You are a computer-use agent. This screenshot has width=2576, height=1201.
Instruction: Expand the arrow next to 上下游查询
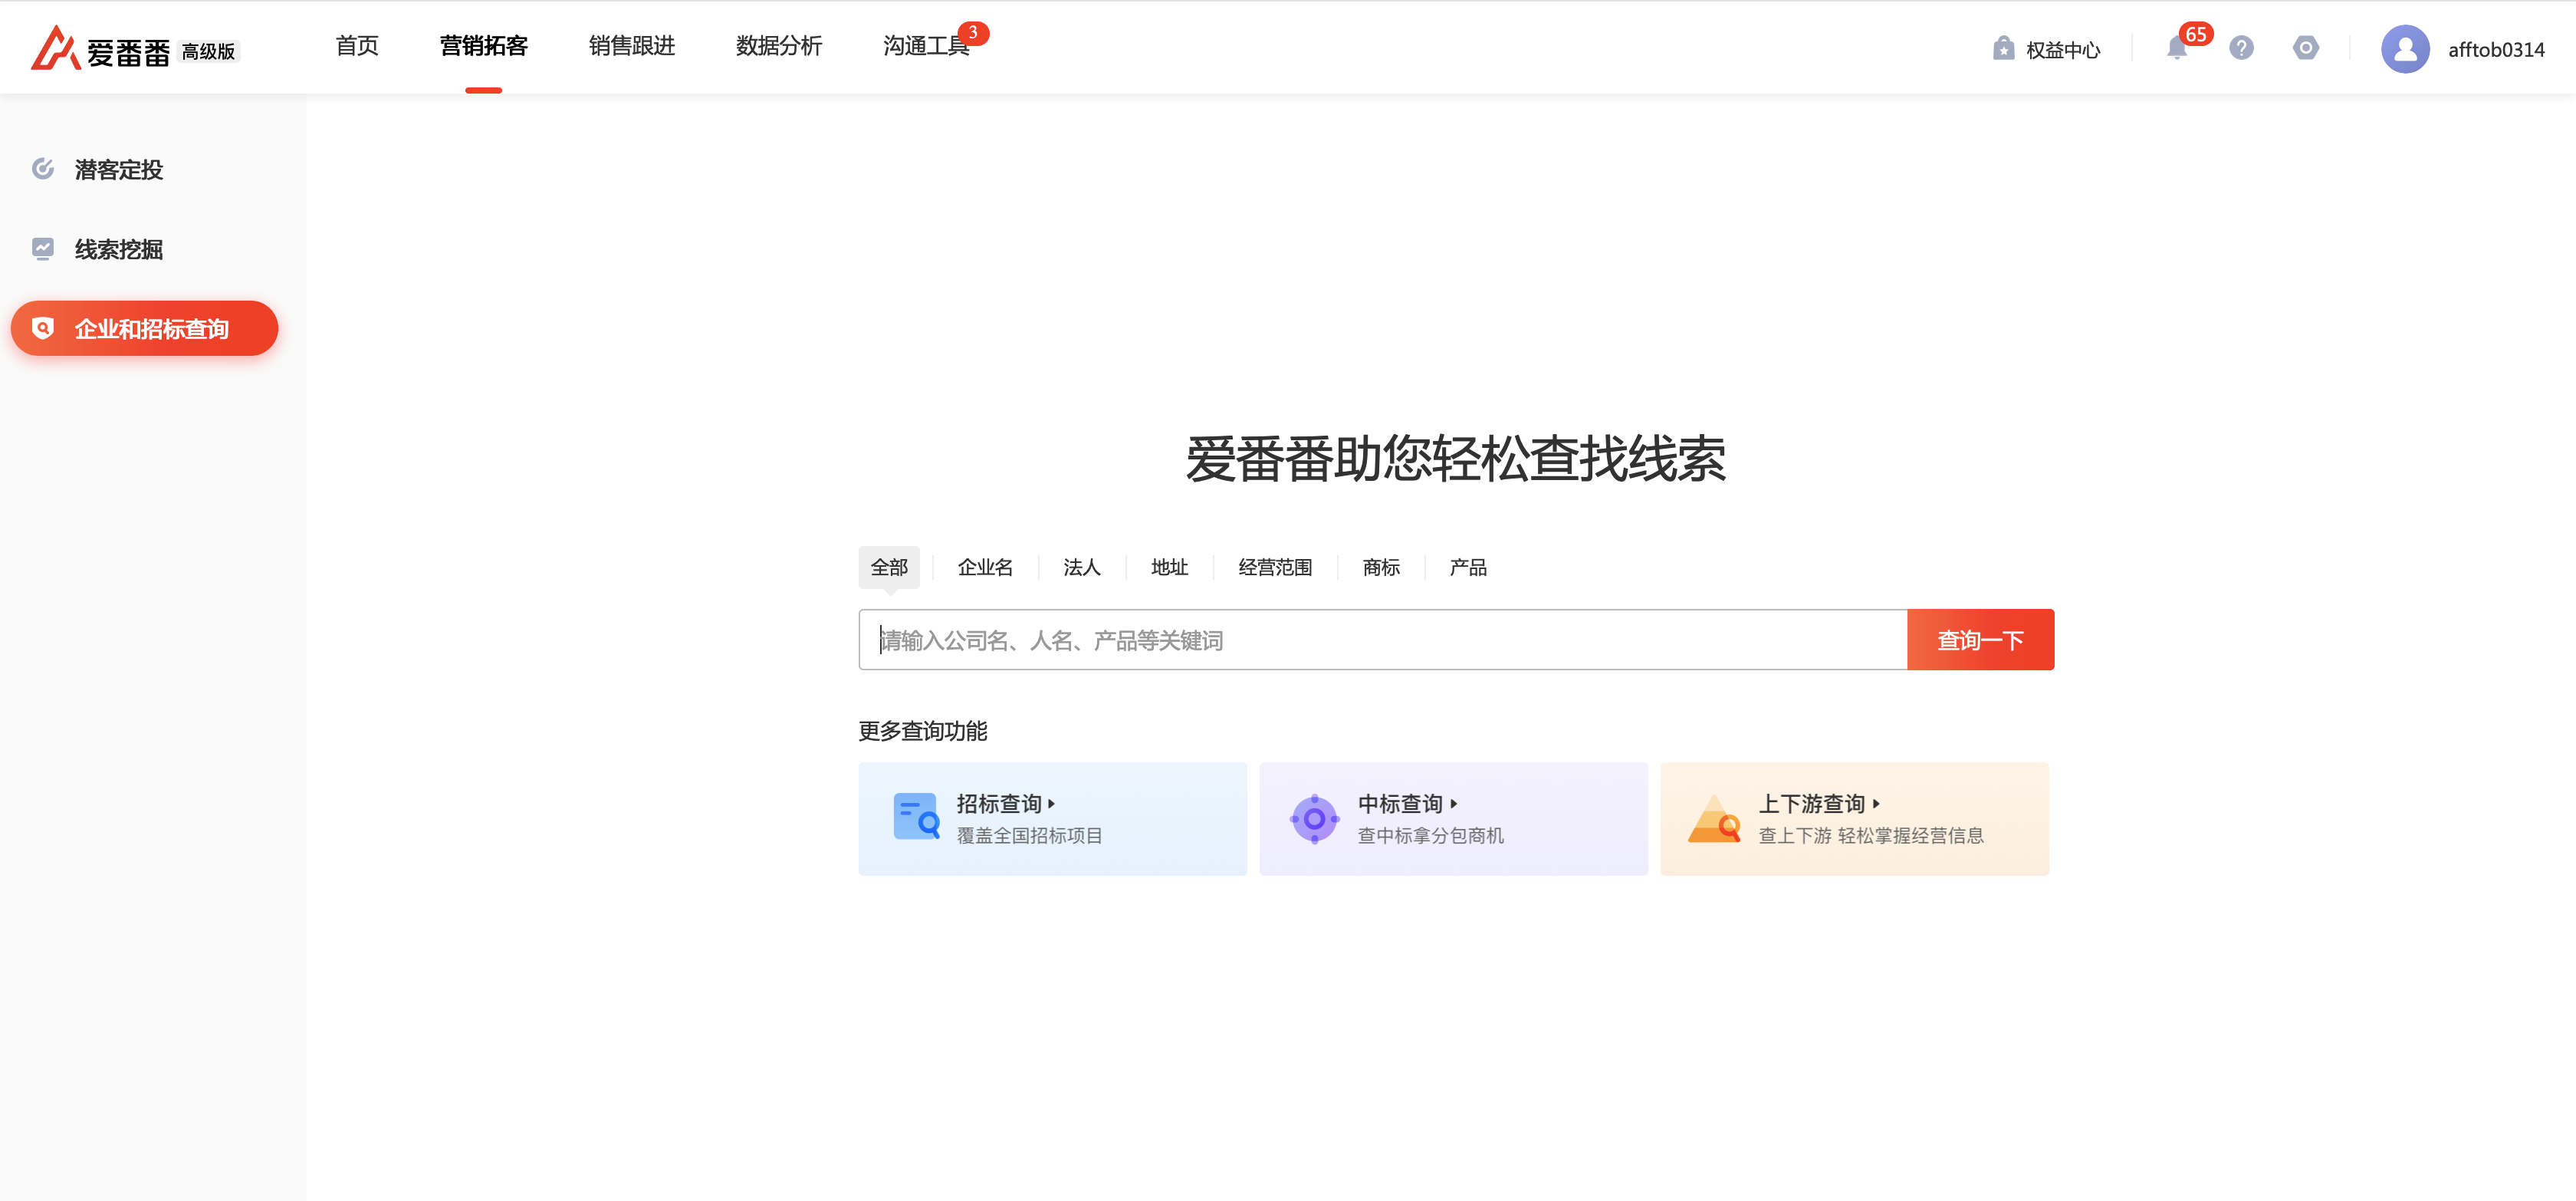1876,804
